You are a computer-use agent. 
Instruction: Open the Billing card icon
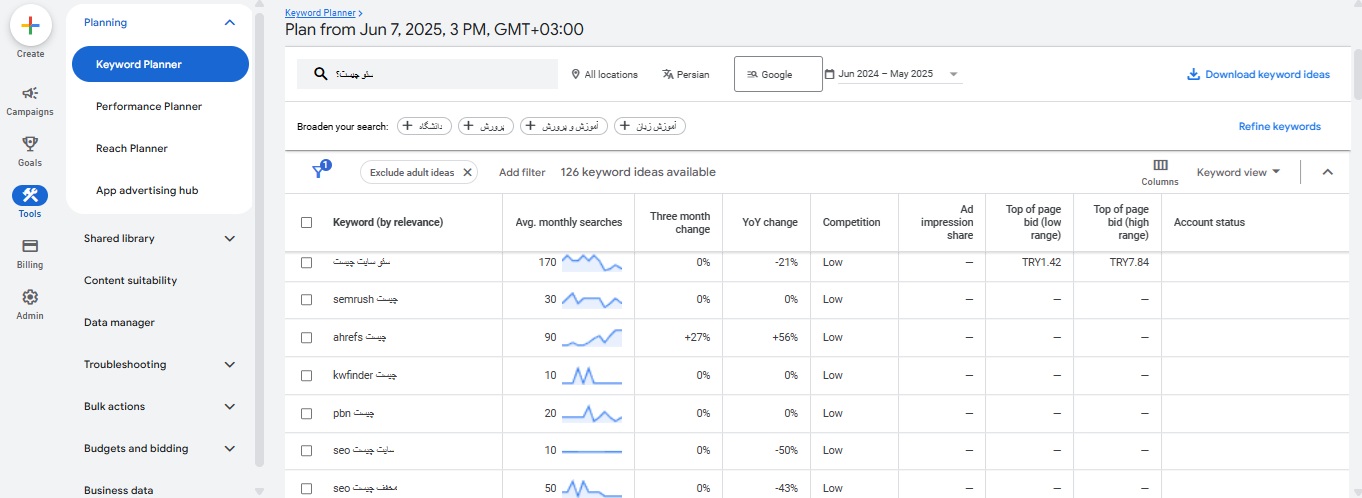point(30,246)
